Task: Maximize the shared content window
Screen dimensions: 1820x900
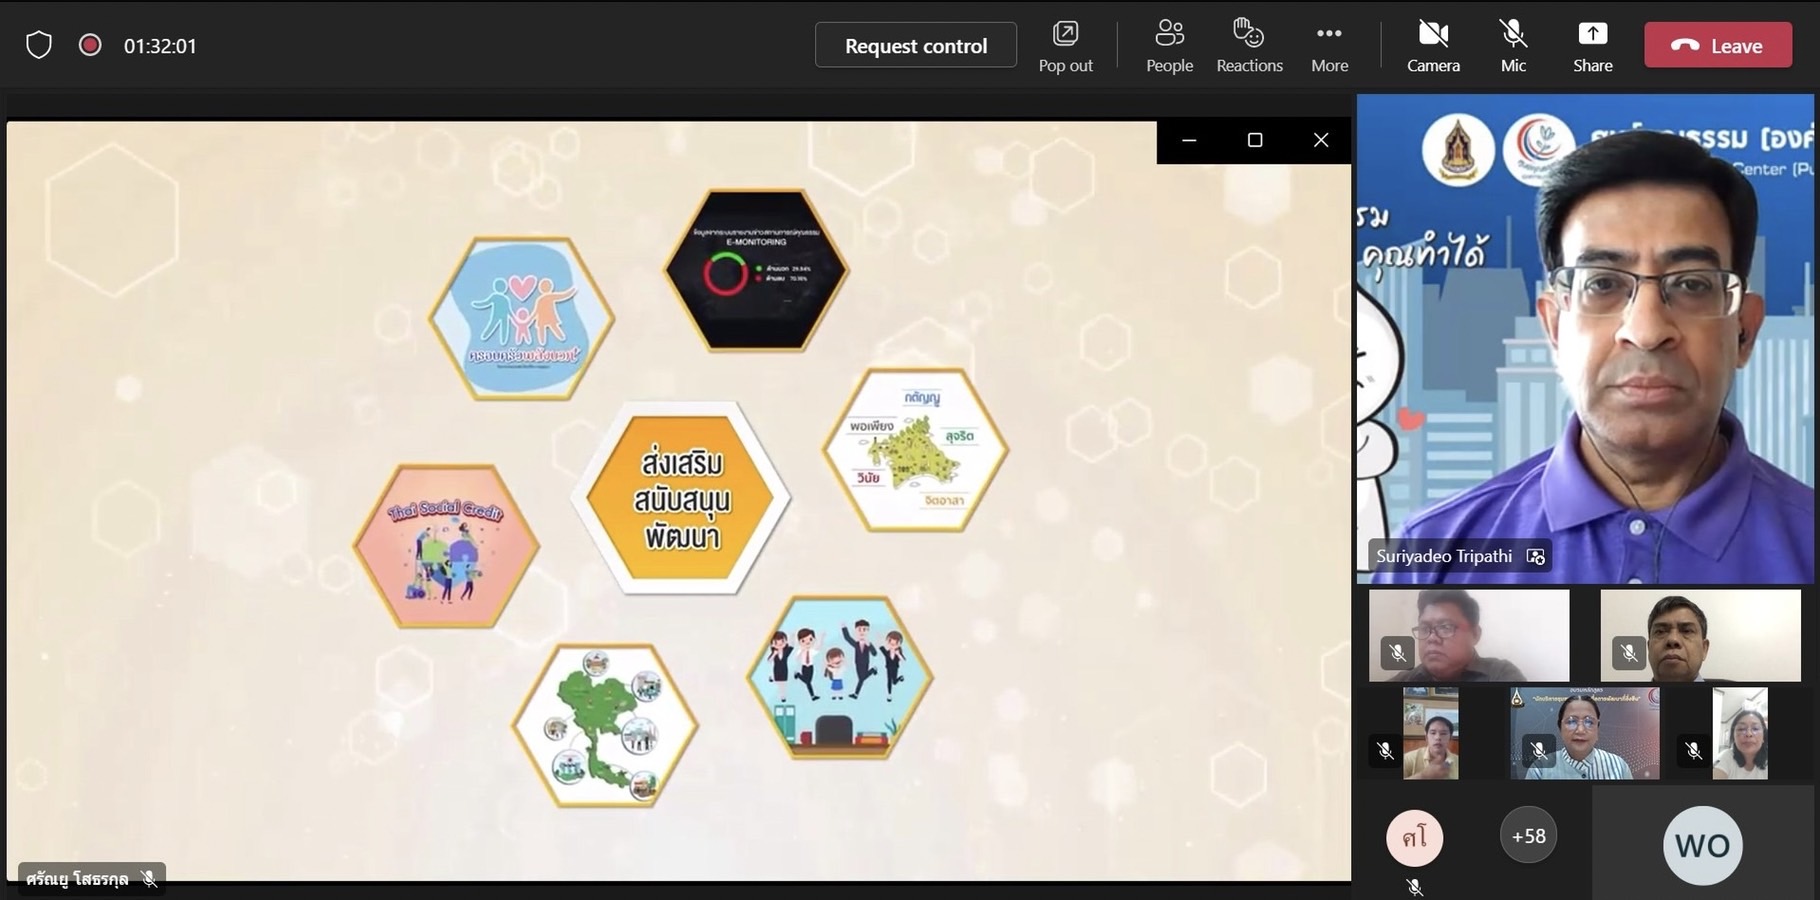Action: pyautogui.click(x=1255, y=140)
